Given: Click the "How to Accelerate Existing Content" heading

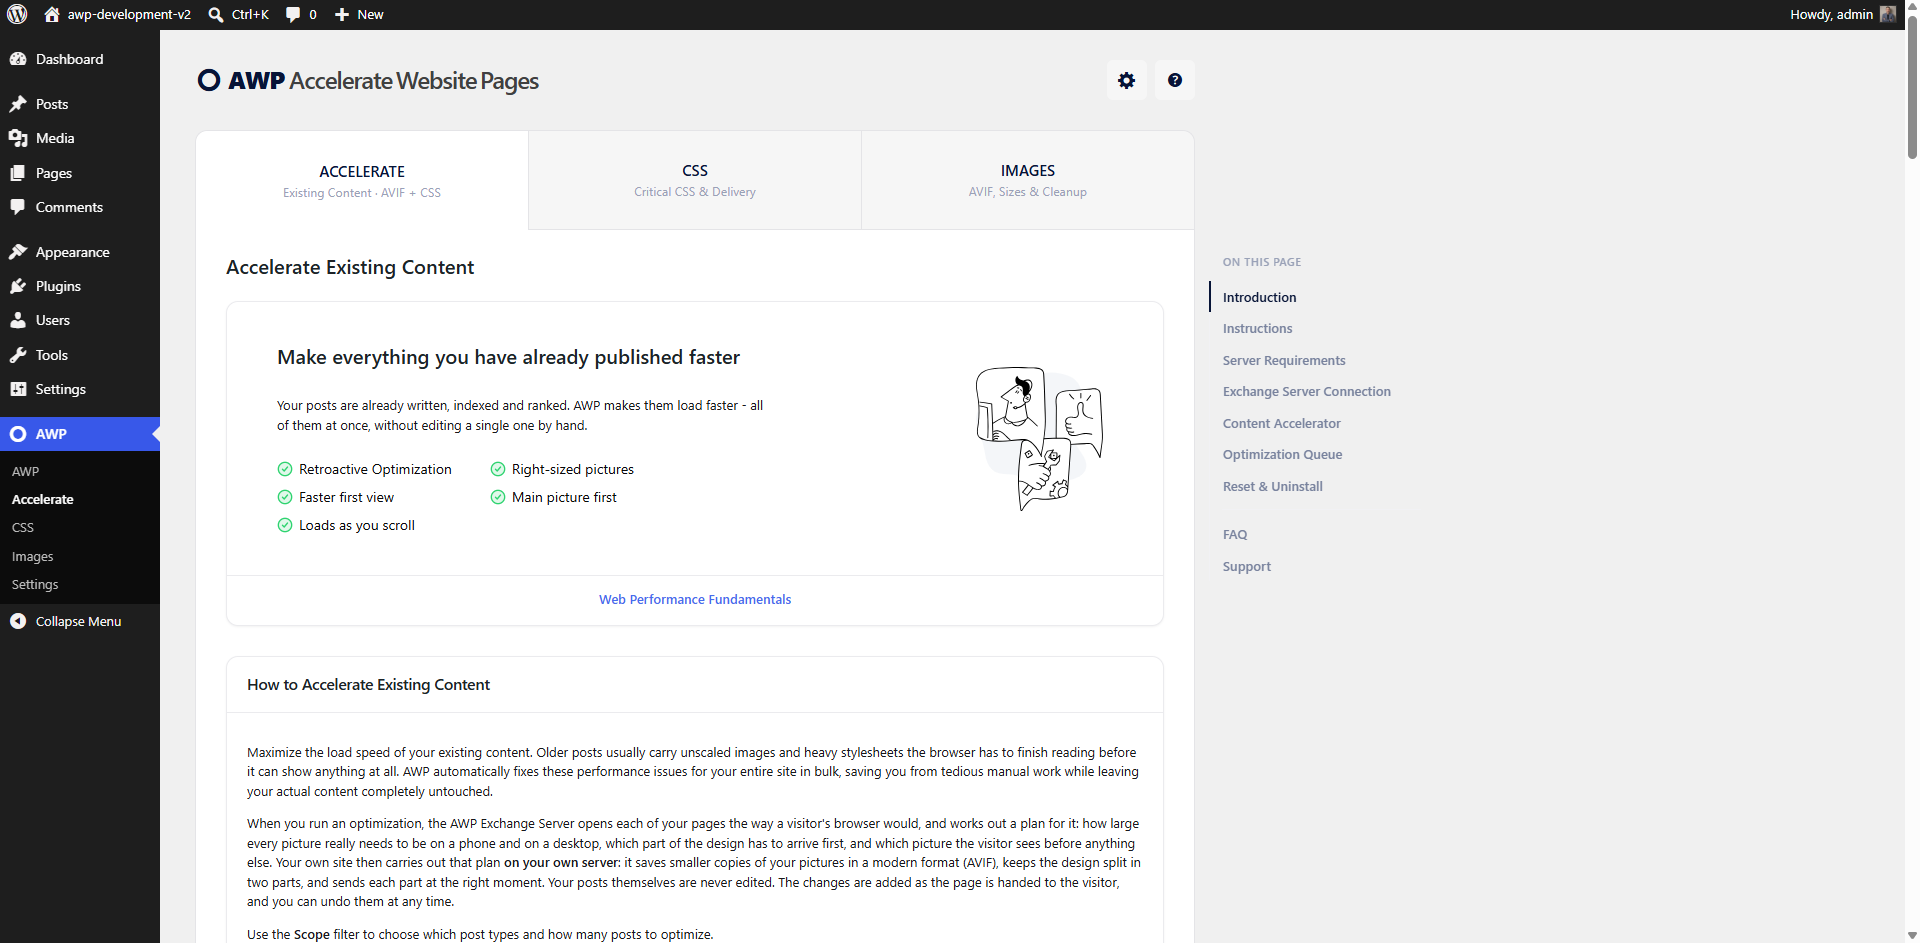Looking at the screenshot, I should tap(368, 684).
